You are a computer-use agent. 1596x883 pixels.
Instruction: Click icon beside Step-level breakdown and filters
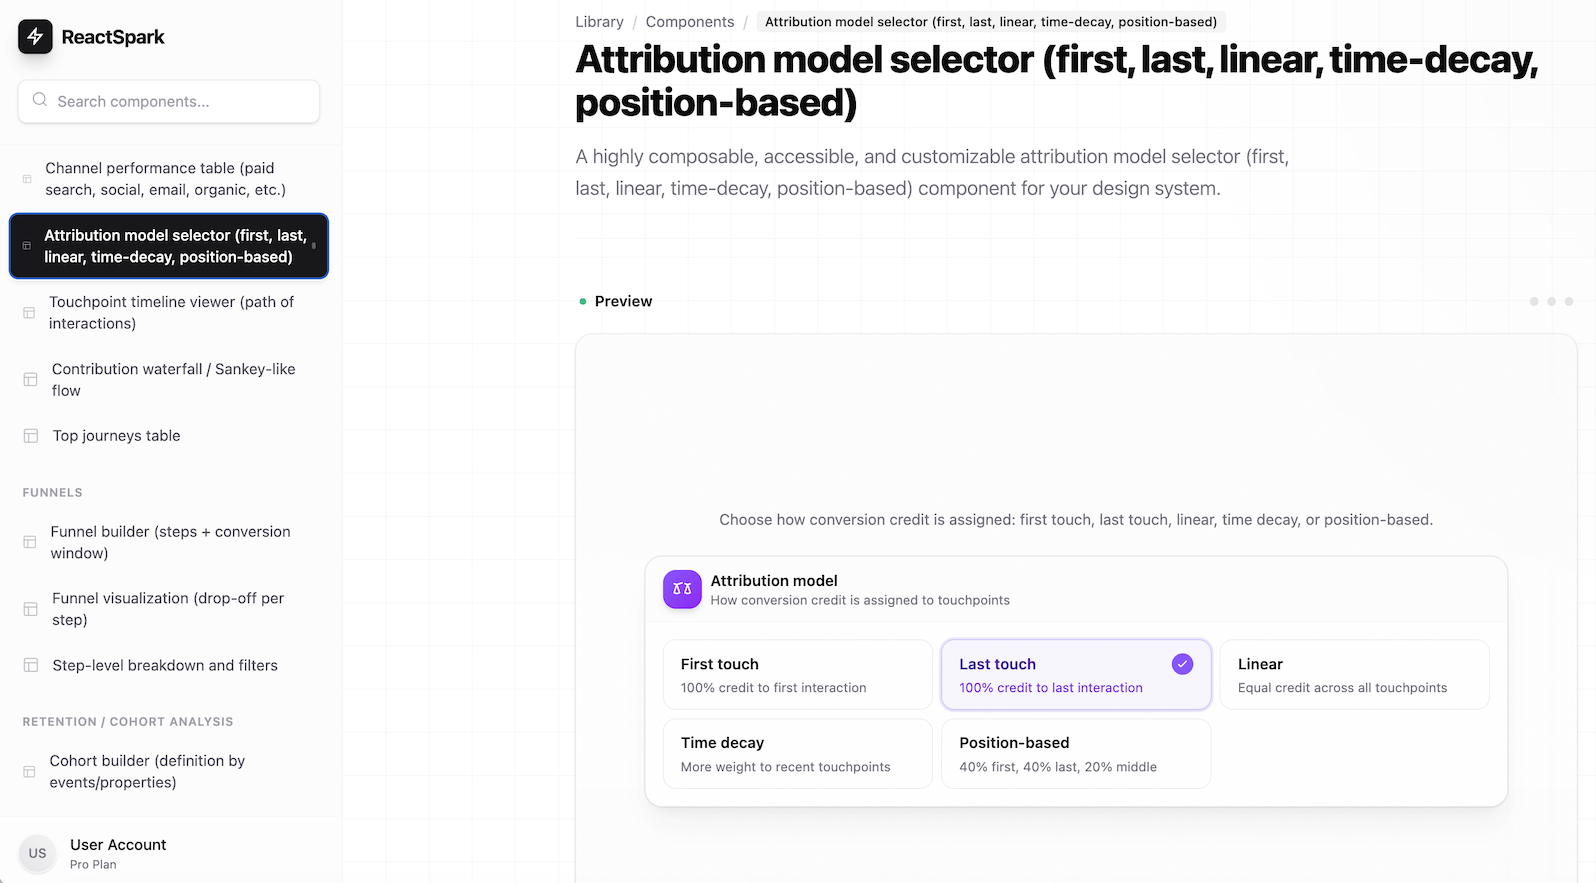pyautogui.click(x=31, y=665)
